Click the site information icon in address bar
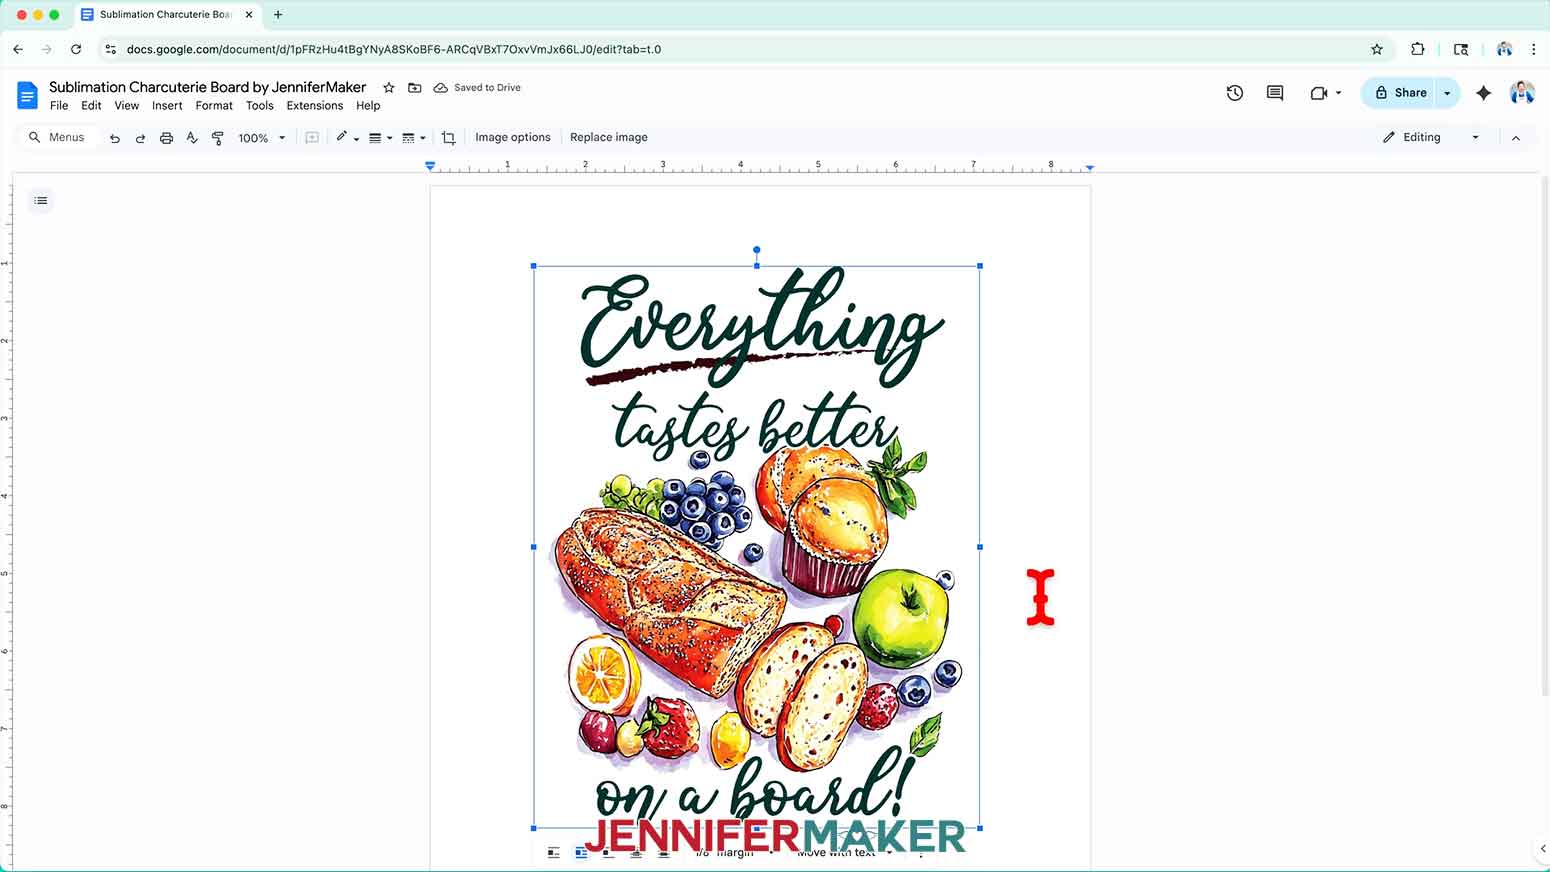This screenshot has height=872, width=1550. coord(111,49)
